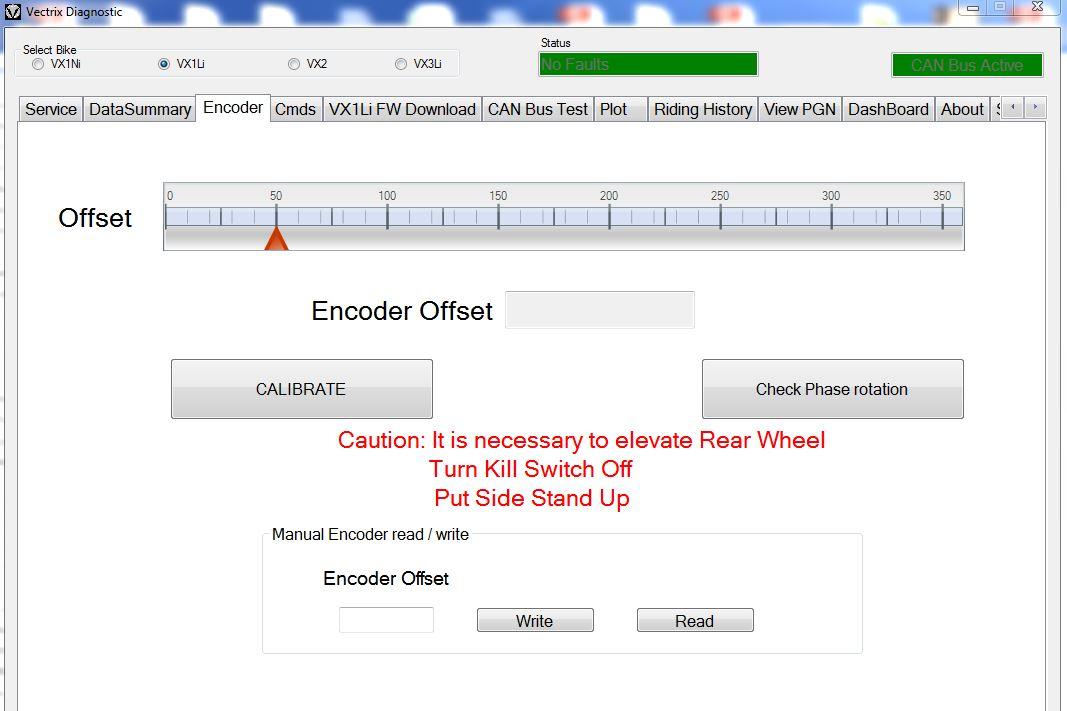The image size is (1067, 711).
Task: Select the VX1Ni bike radio button
Action: 37,64
